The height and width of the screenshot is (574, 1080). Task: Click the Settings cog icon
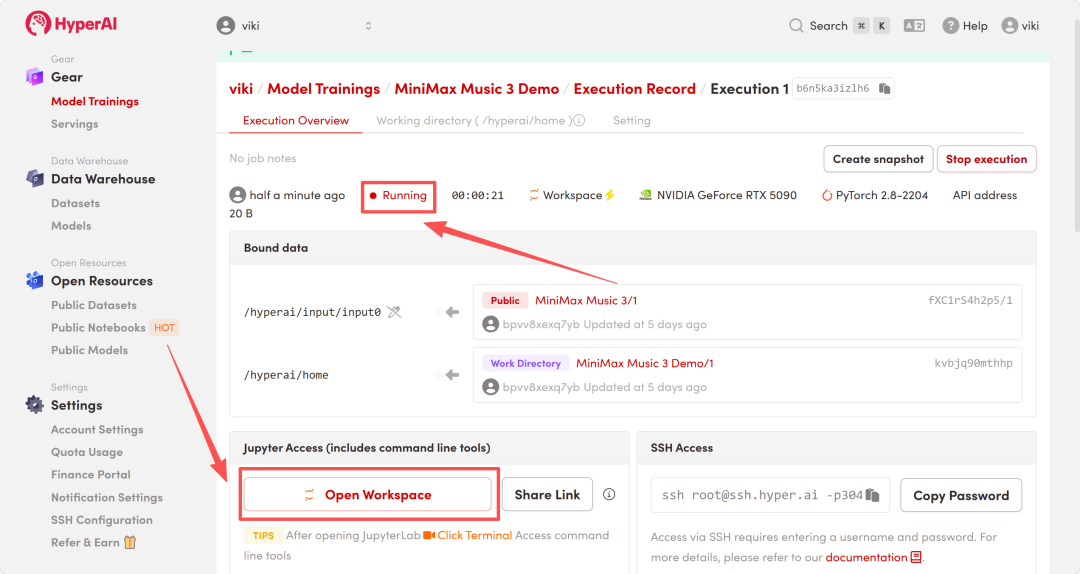tap(34, 404)
